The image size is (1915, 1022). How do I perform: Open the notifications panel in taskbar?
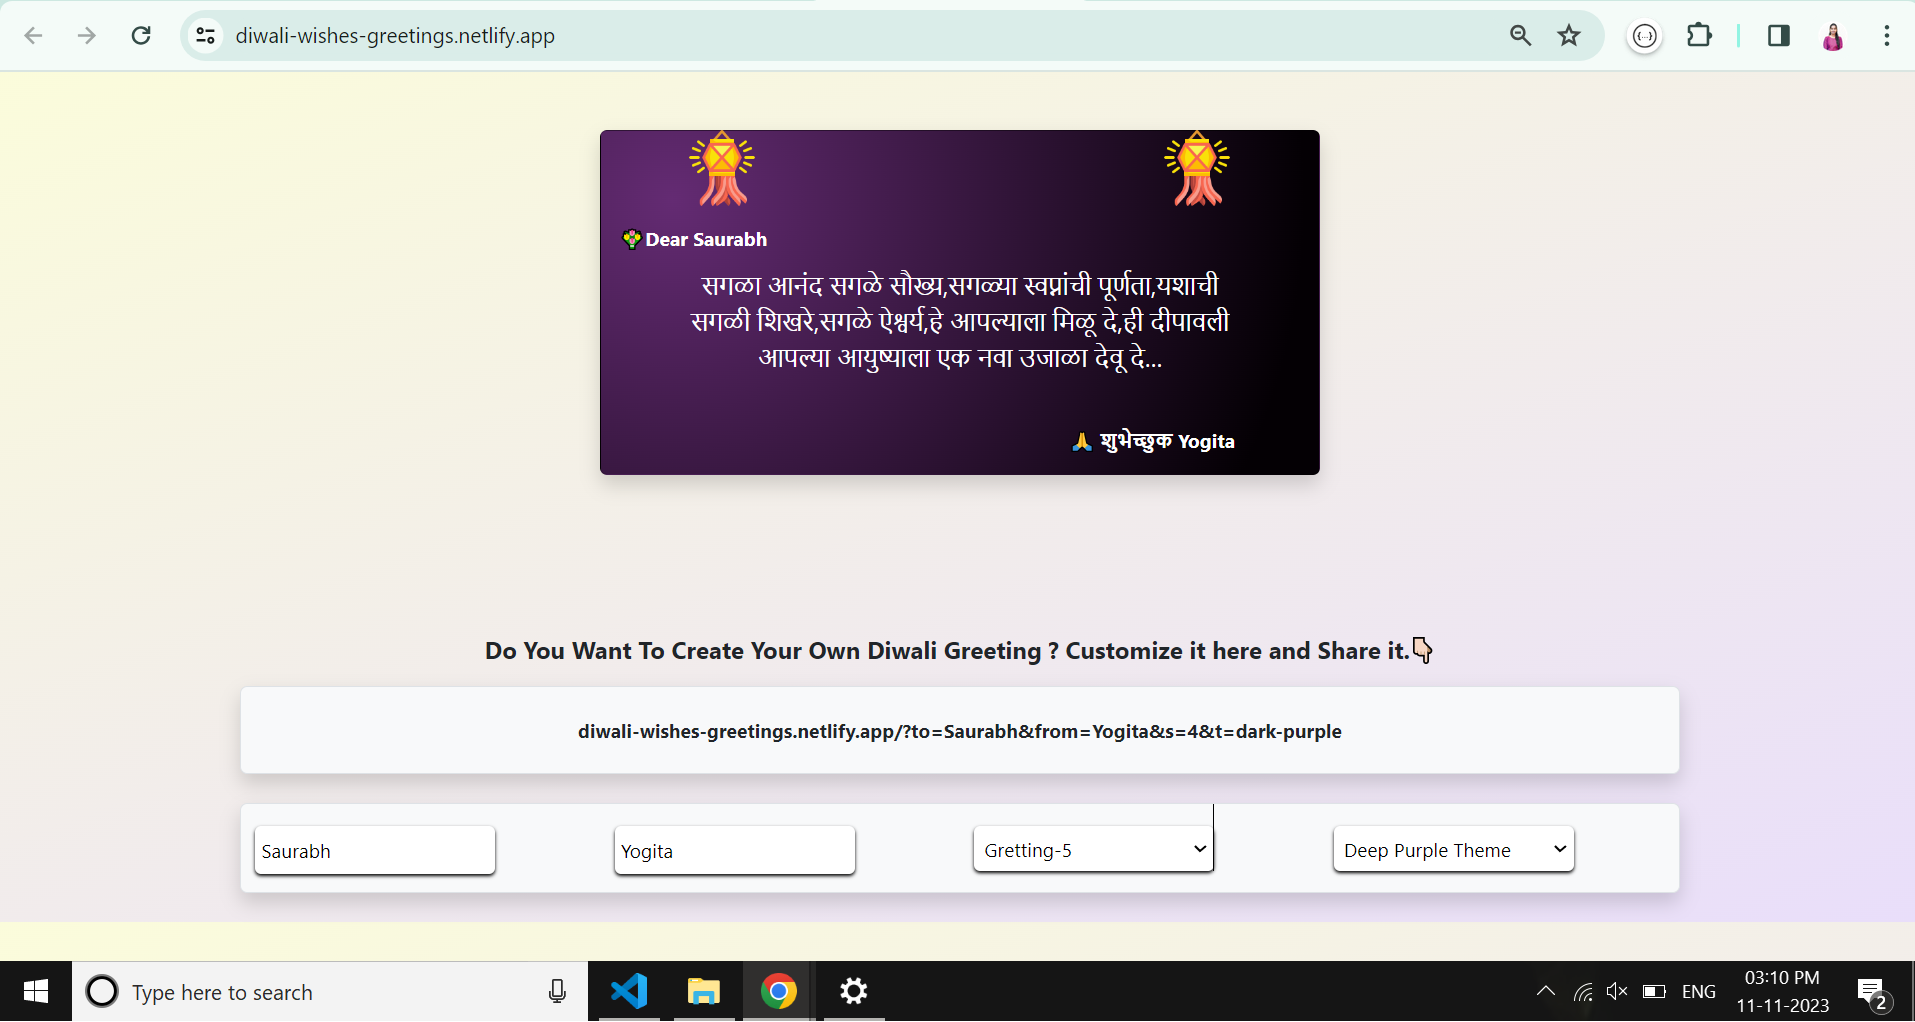[1869, 991]
